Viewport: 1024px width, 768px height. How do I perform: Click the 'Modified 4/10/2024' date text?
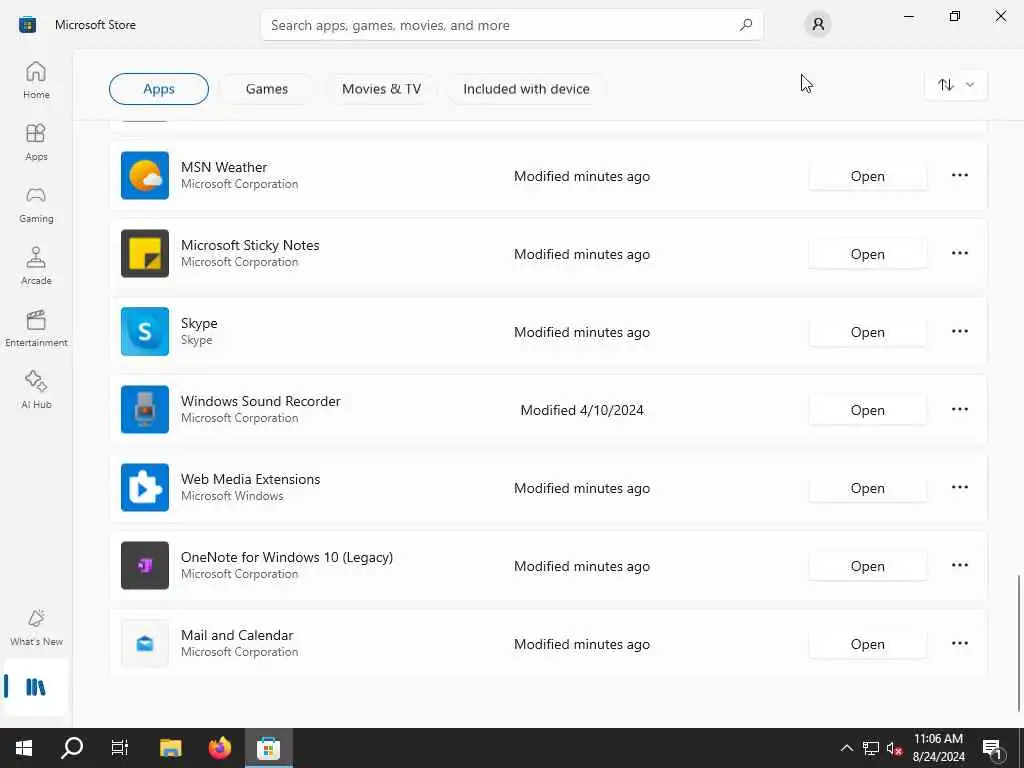point(582,410)
